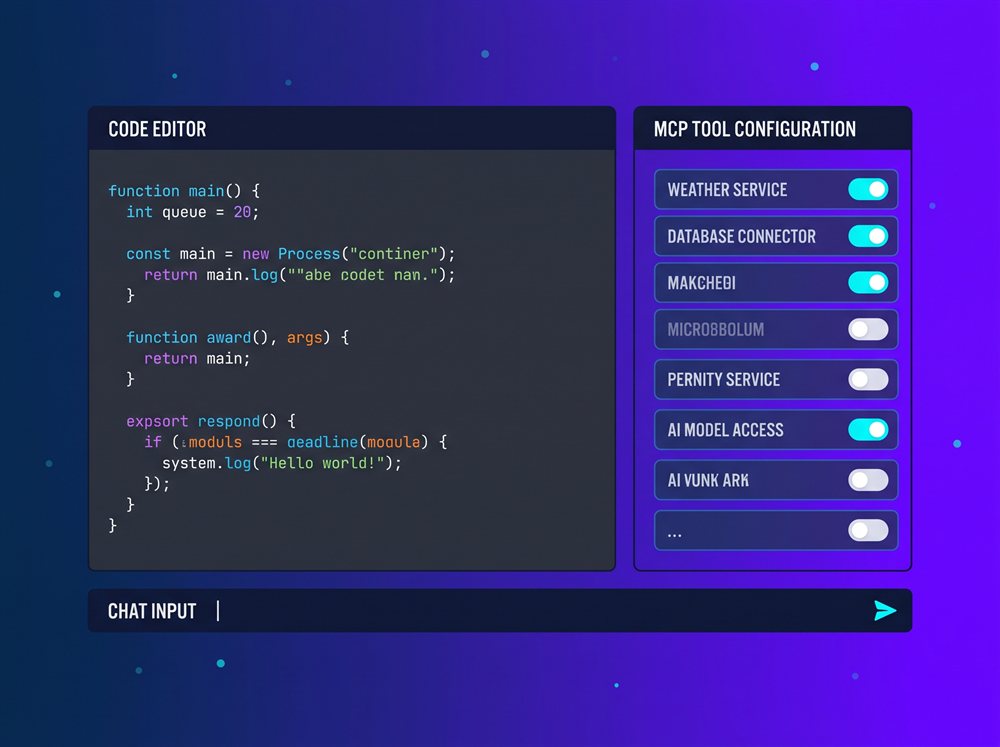The width and height of the screenshot is (1000, 747).
Task: Click the Pernity Service label
Action: (723, 380)
